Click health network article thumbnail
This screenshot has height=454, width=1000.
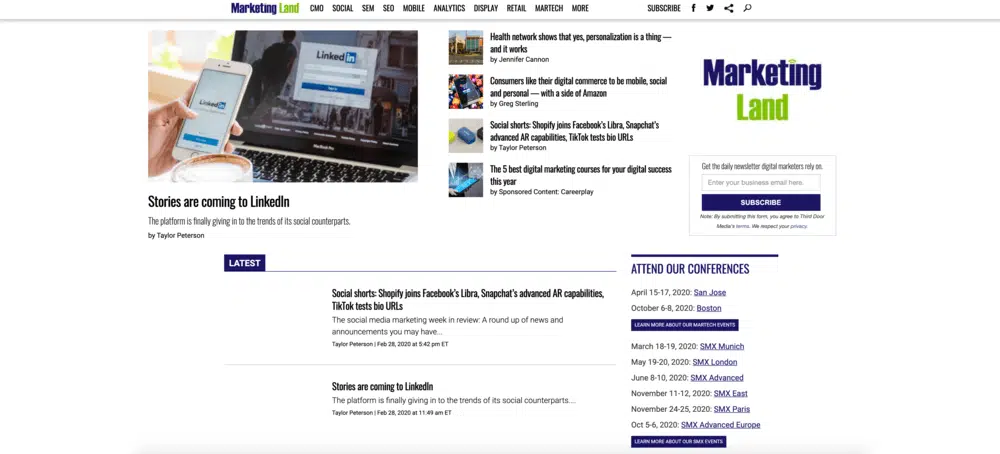pyautogui.click(x=465, y=47)
